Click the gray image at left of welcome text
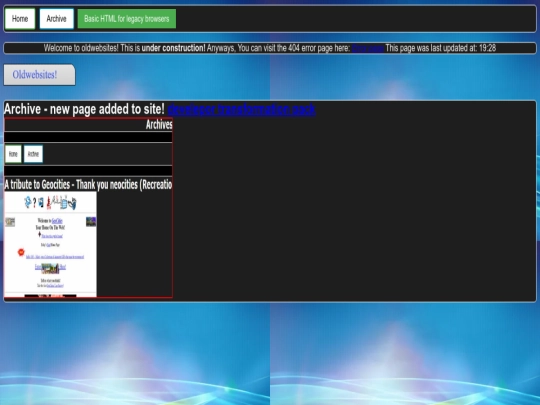This screenshot has height=405, width=540. click(10, 222)
